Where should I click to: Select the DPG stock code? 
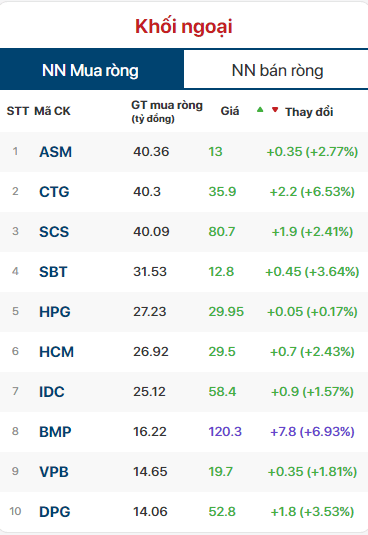pyautogui.click(x=55, y=511)
